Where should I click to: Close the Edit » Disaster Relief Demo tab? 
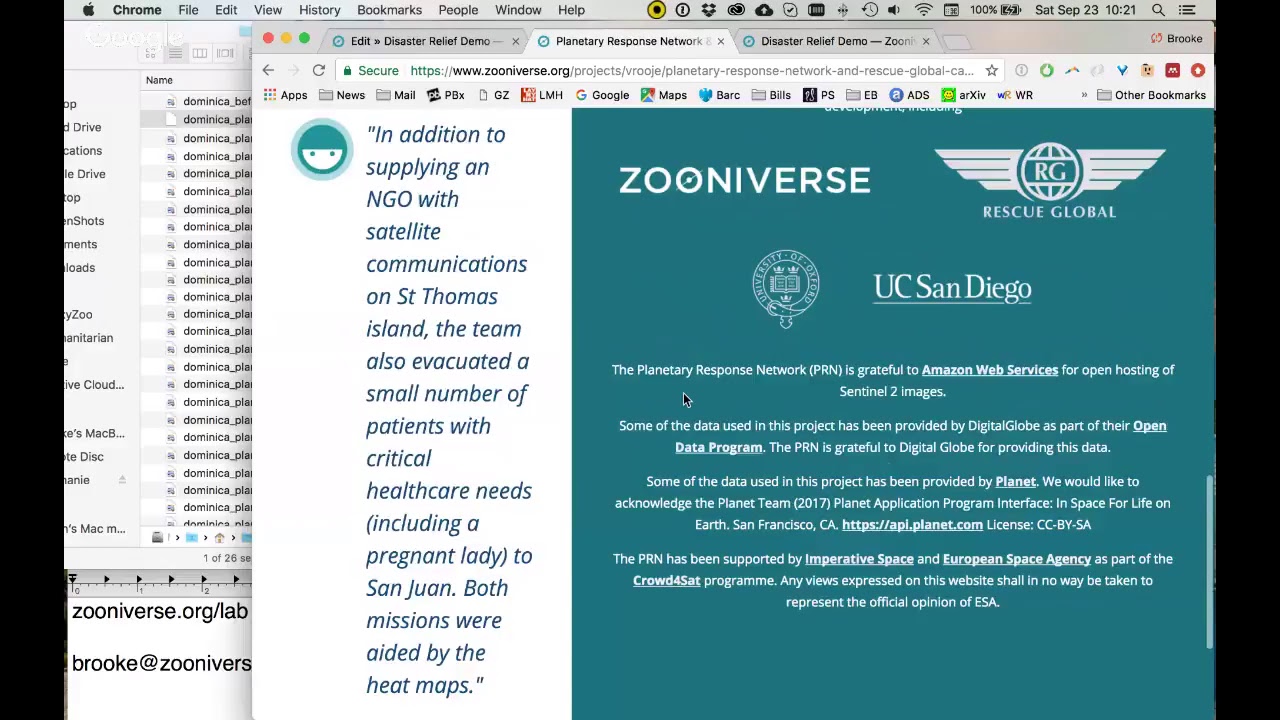pyautogui.click(x=515, y=41)
